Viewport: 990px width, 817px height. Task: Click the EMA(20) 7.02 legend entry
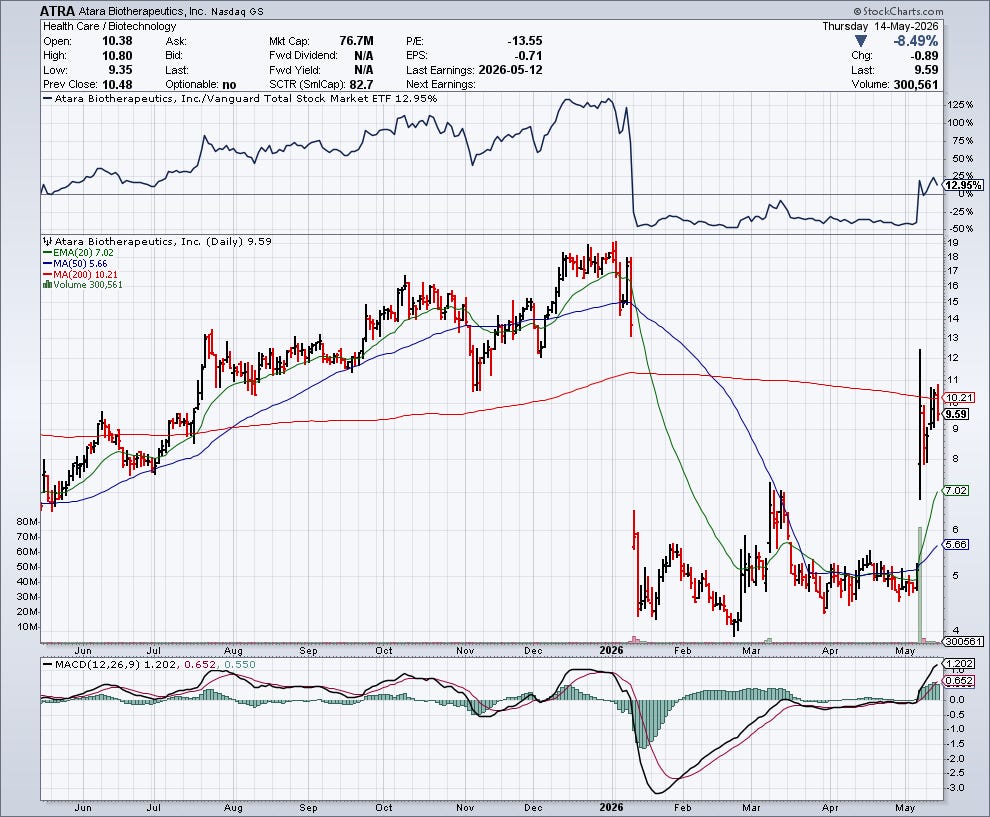click(78, 253)
